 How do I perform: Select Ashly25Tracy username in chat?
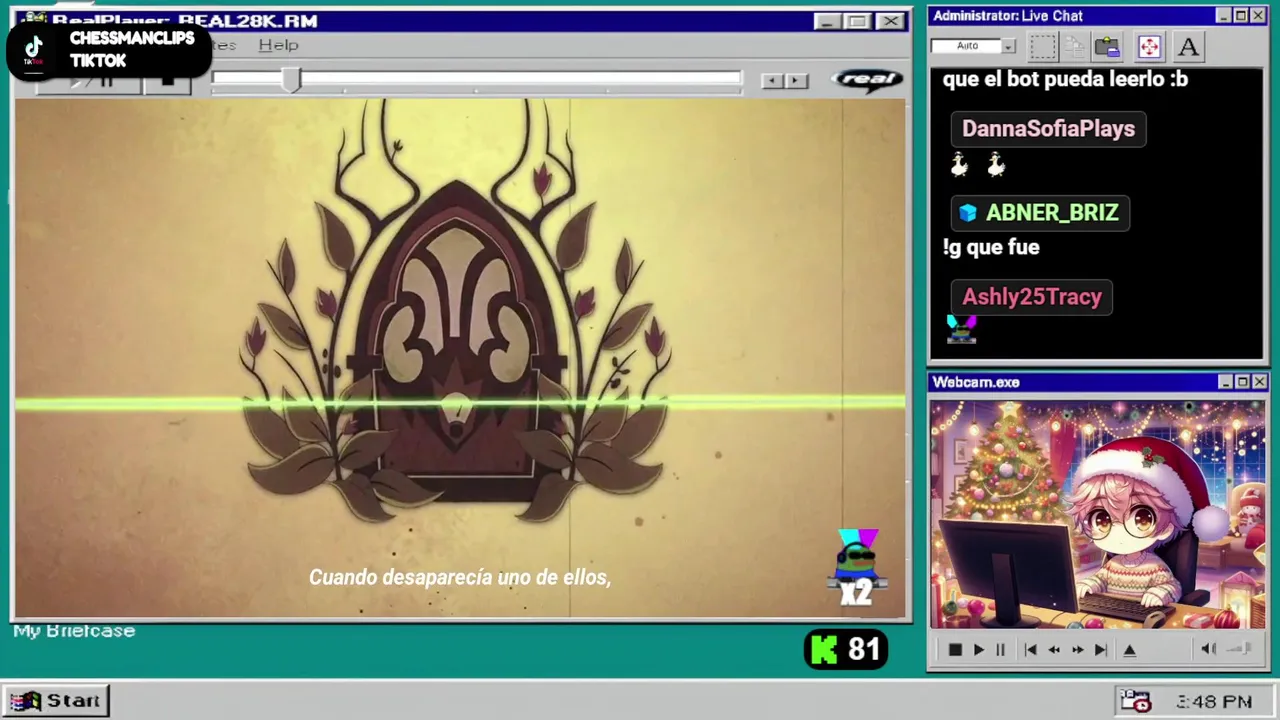point(1032,297)
